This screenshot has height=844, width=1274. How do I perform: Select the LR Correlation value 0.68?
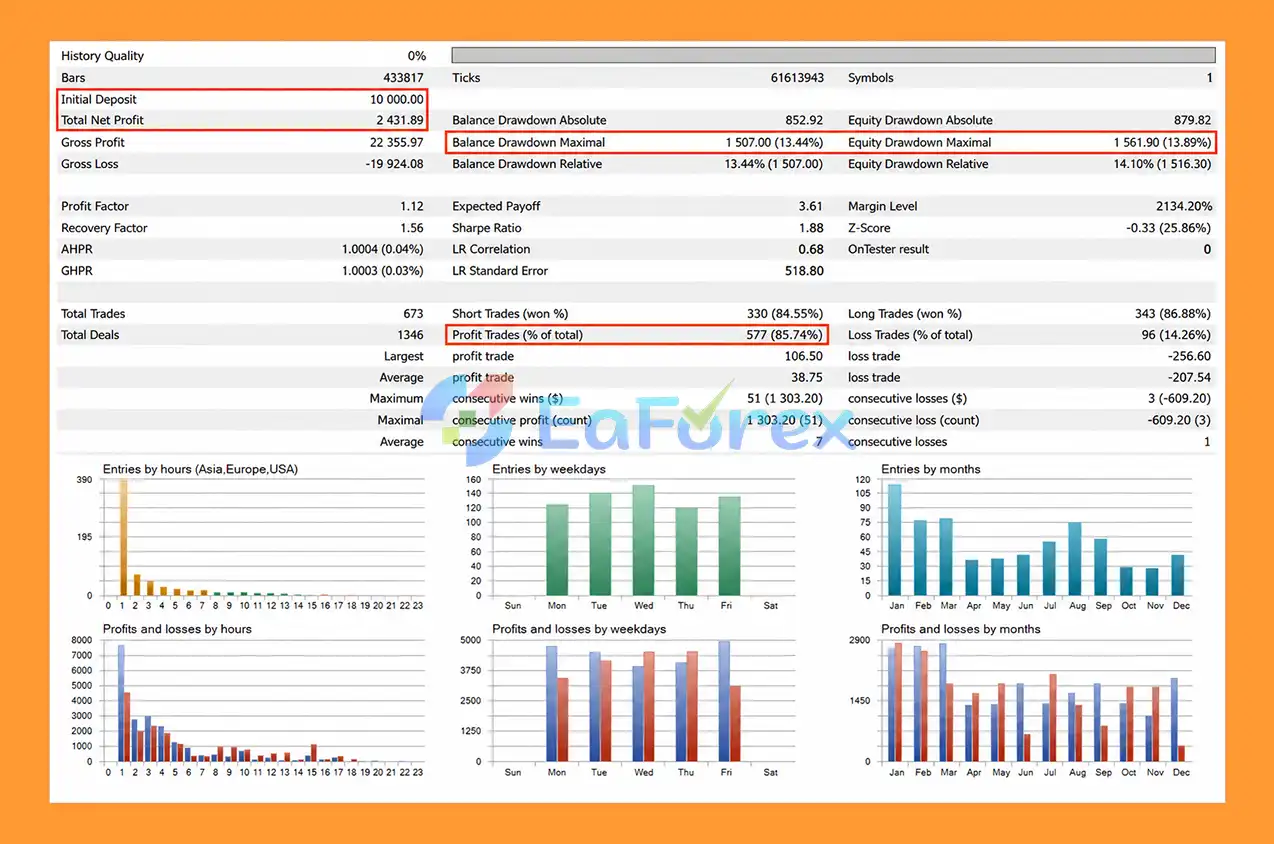(811, 249)
